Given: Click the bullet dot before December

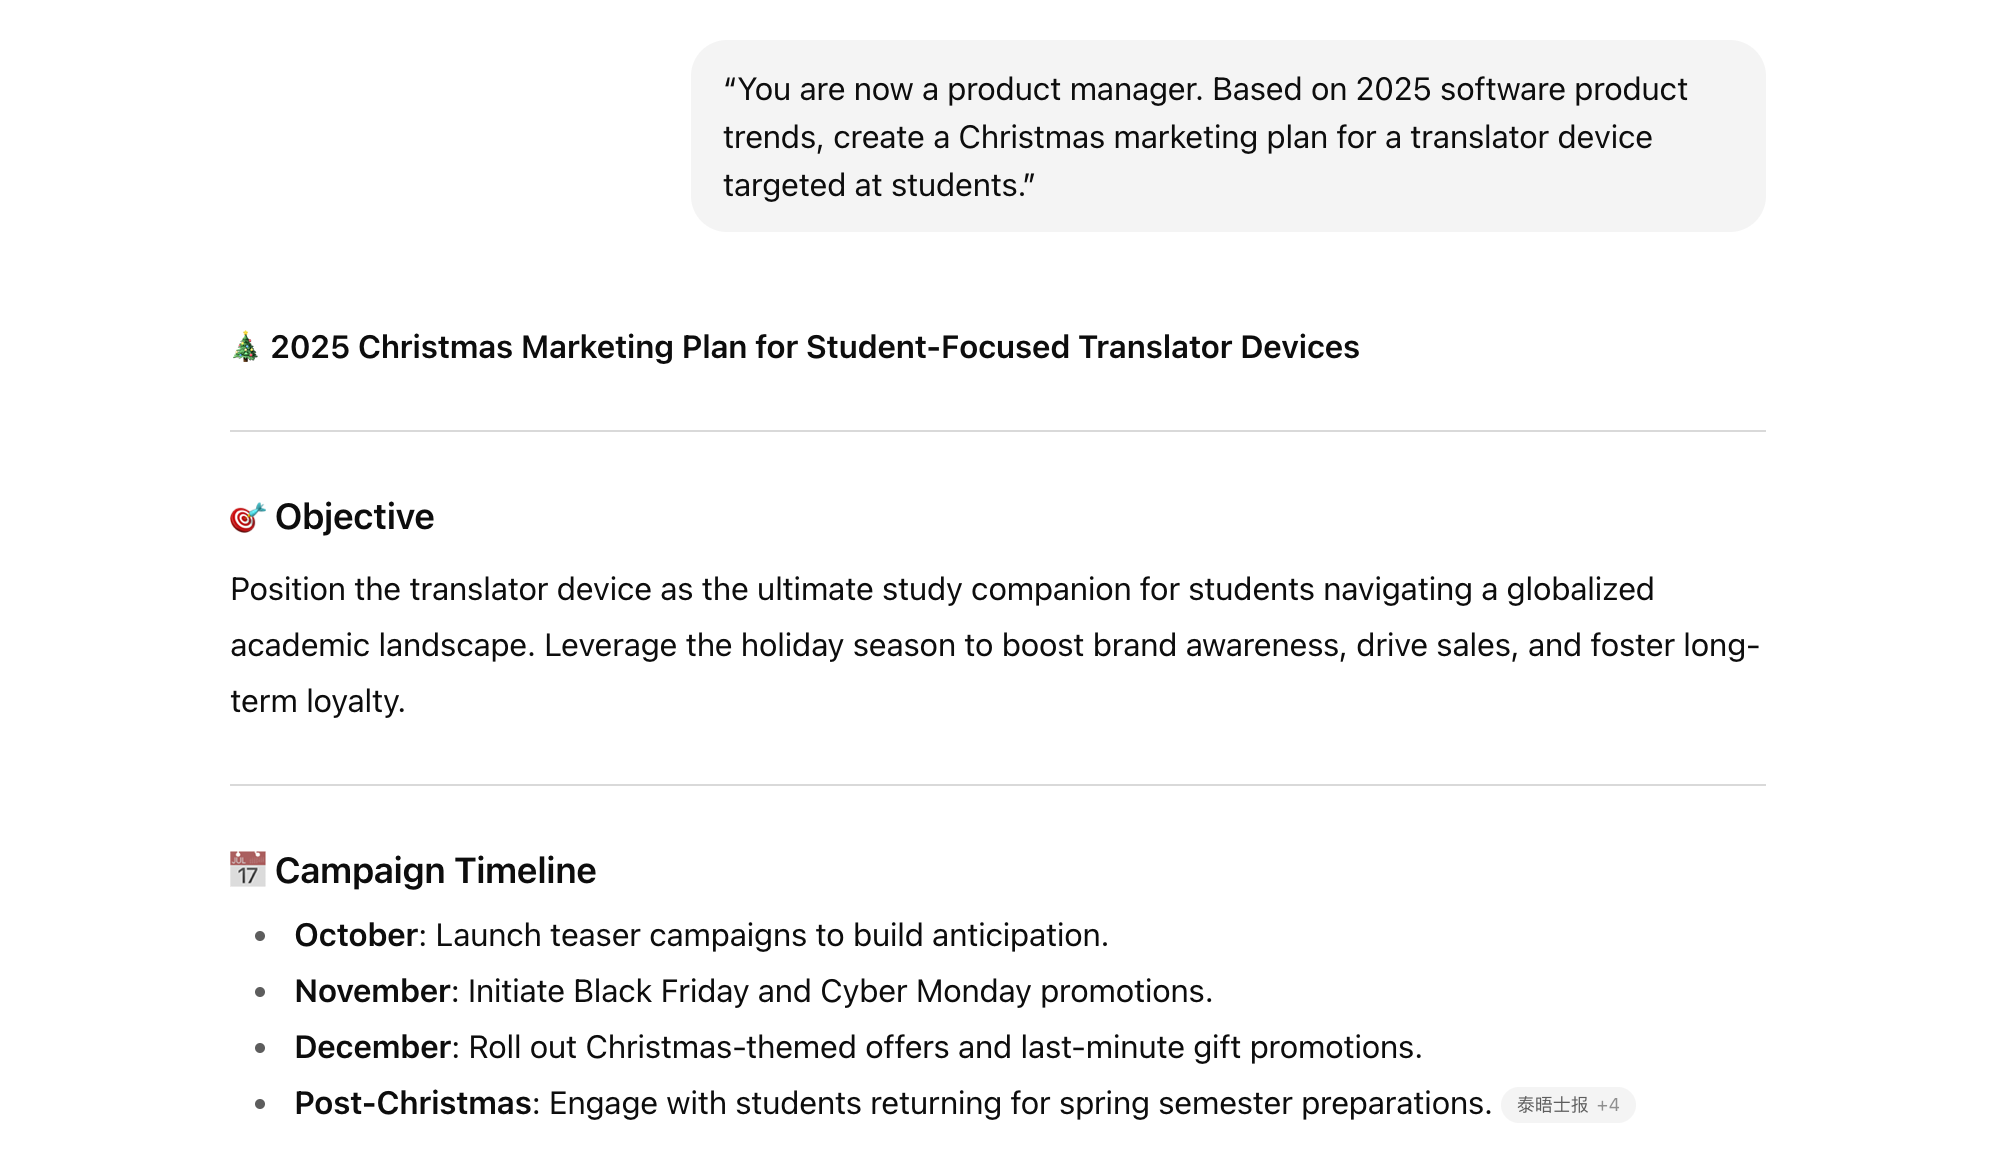Looking at the screenshot, I should point(260,1048).
